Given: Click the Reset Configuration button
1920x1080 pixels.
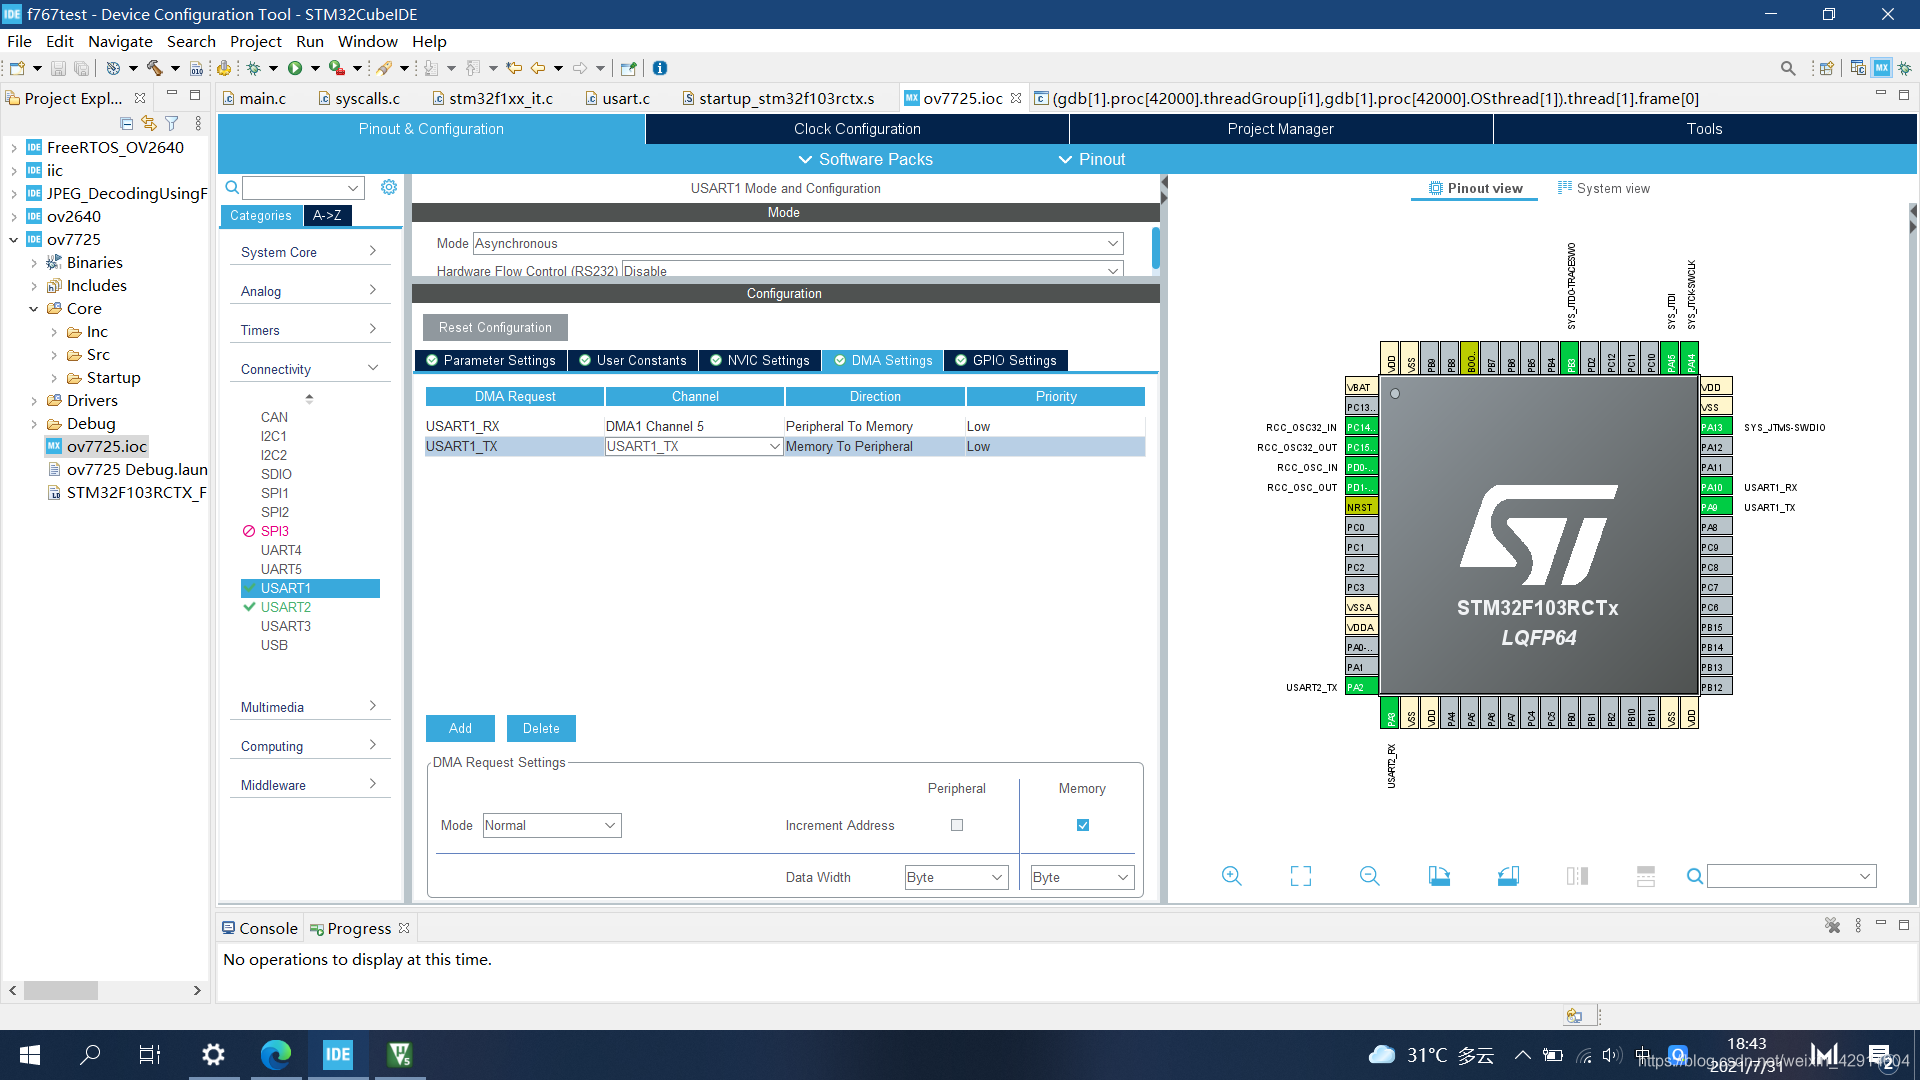Looking at the screenshot, I should click(495, 327).
